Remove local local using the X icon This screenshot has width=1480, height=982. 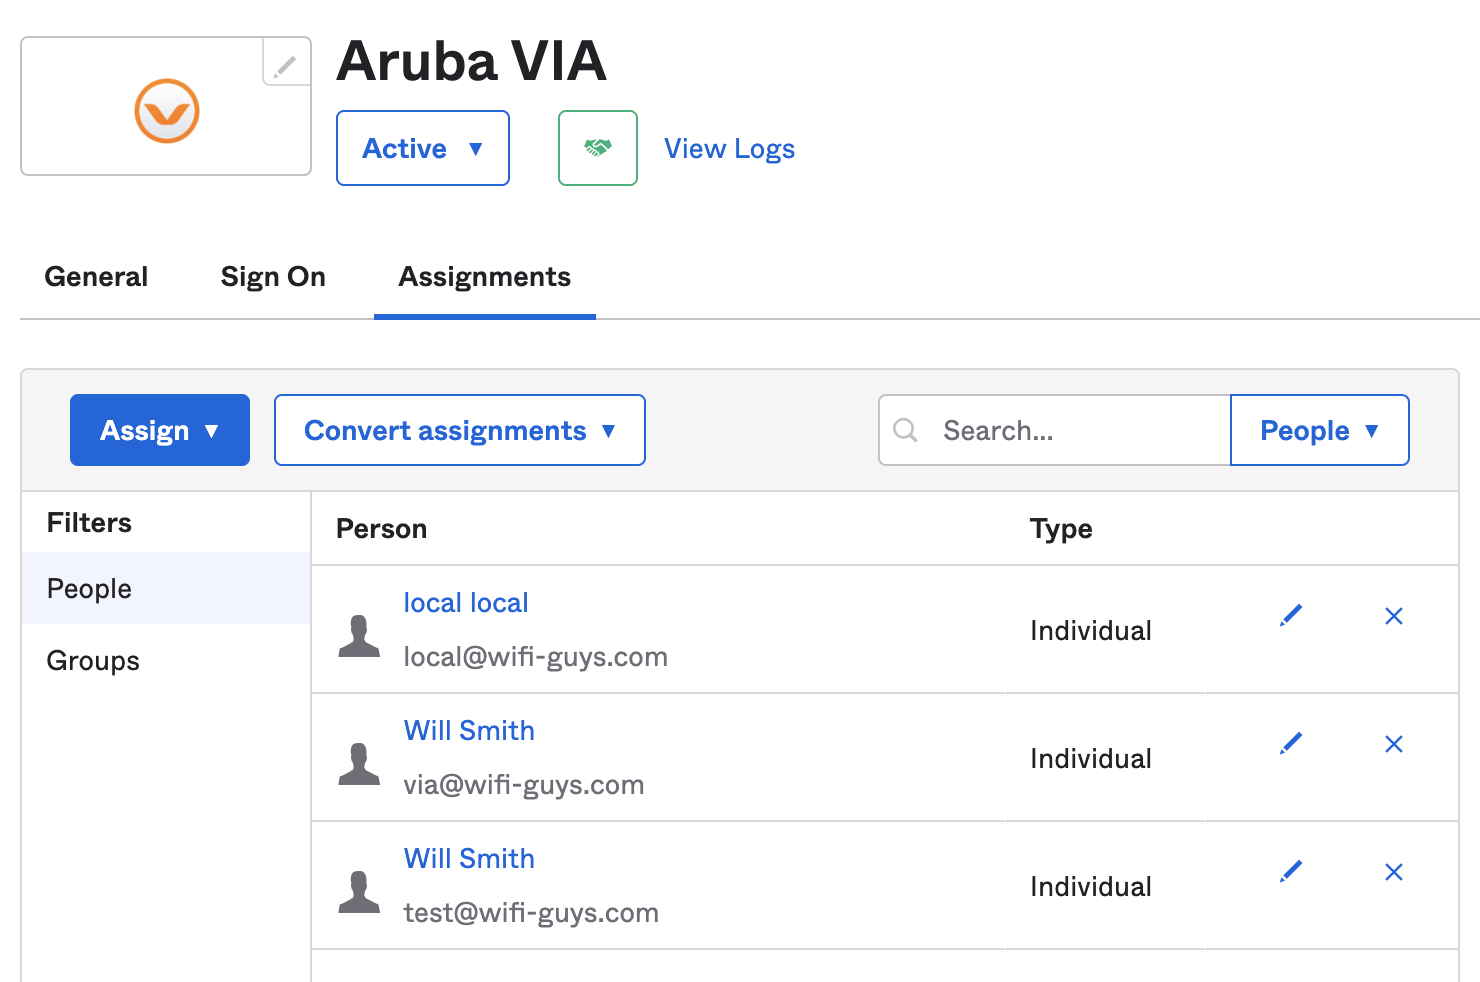[1393, 616]
